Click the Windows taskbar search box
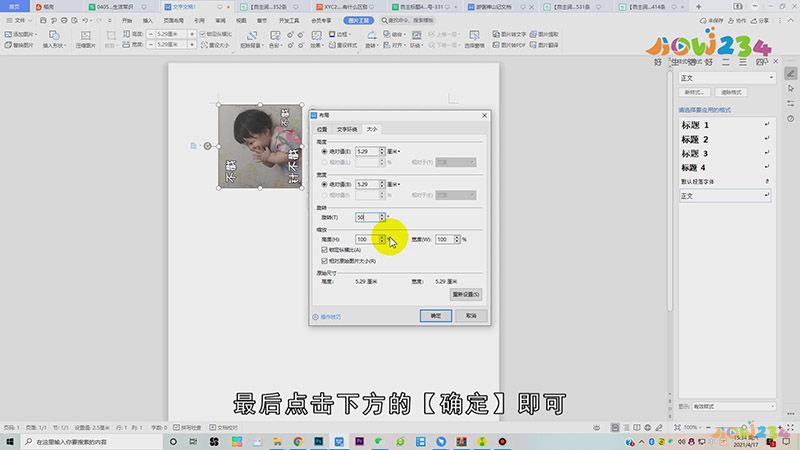The image size is (800, 450). (93, 441)
